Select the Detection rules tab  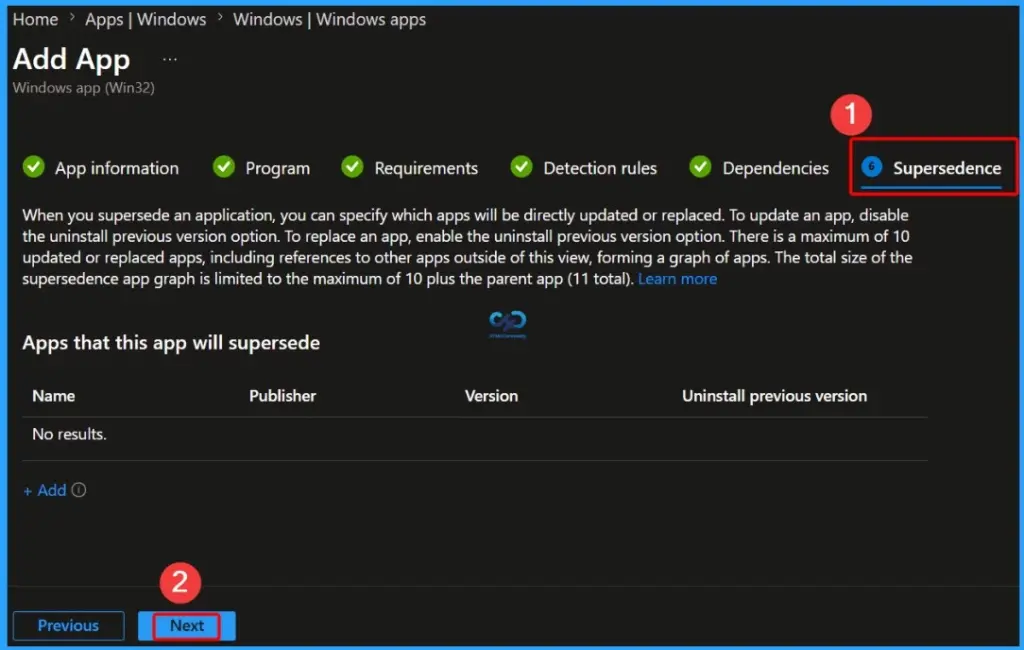(x=600, y=168)
